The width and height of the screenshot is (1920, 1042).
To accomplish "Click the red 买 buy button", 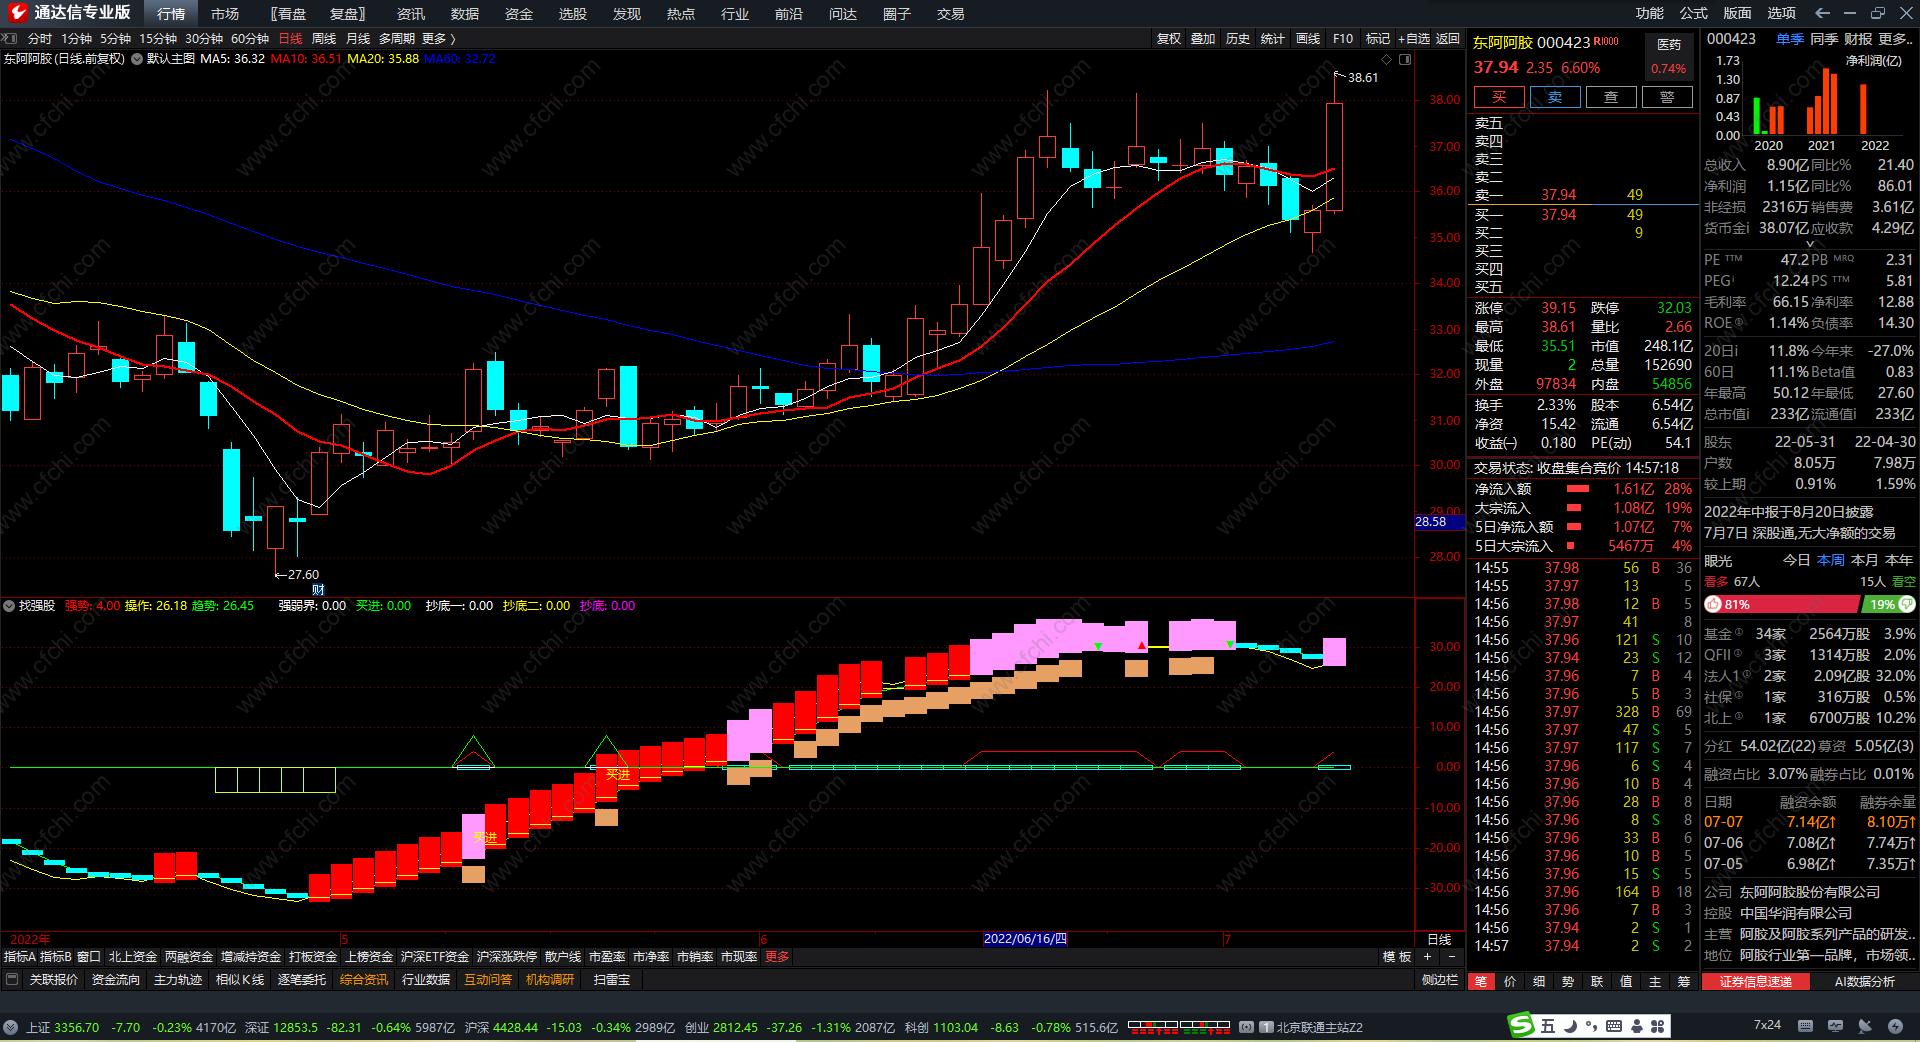I will [x=1499, y=97].
